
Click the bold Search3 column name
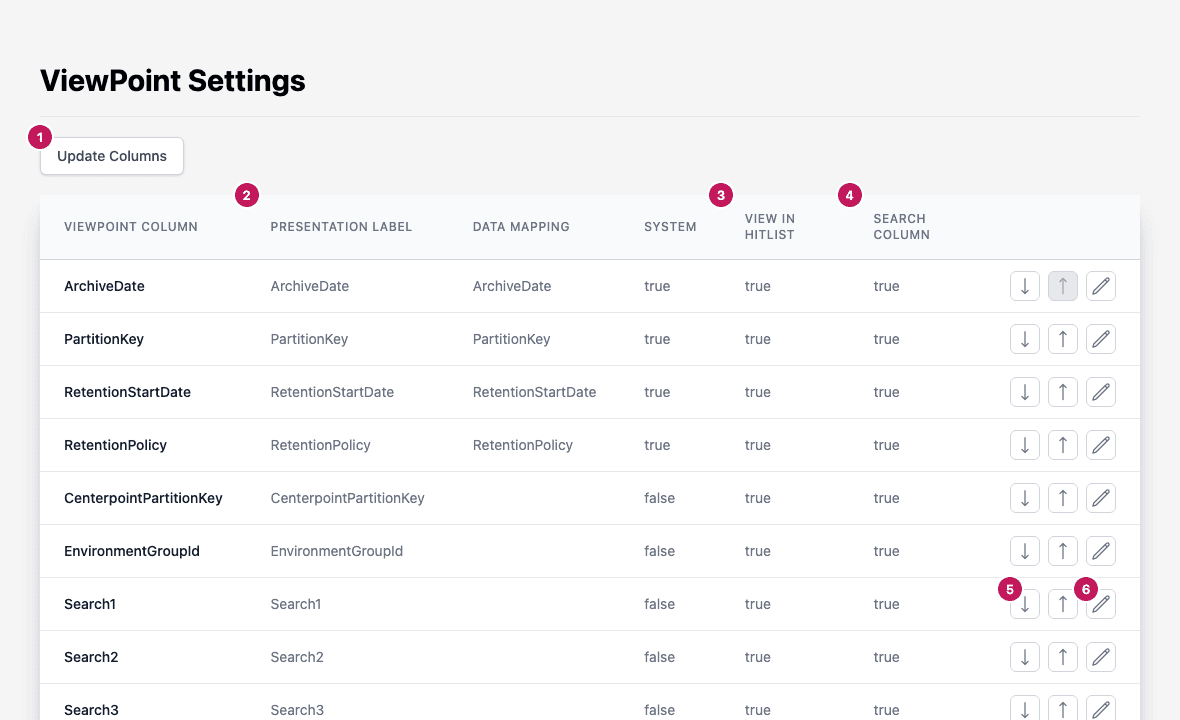[x=91, y=710]
